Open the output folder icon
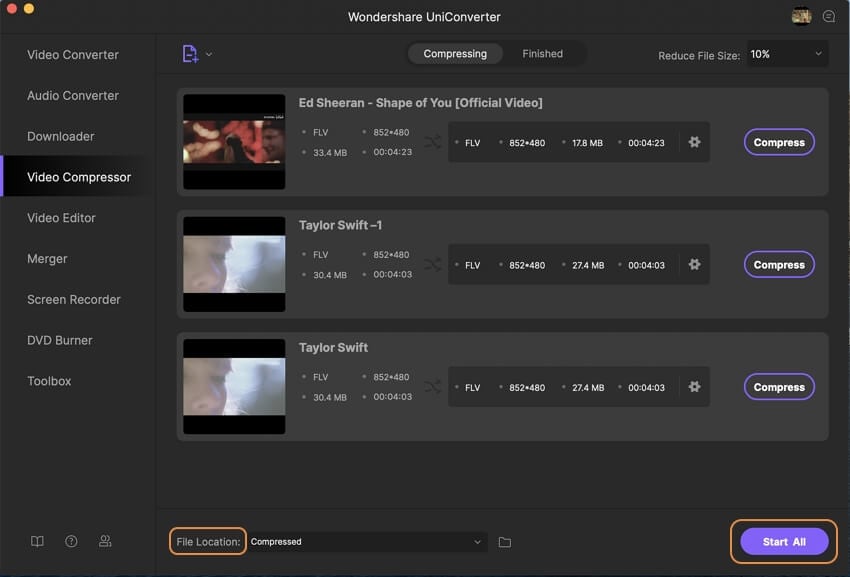 point(505,542)
